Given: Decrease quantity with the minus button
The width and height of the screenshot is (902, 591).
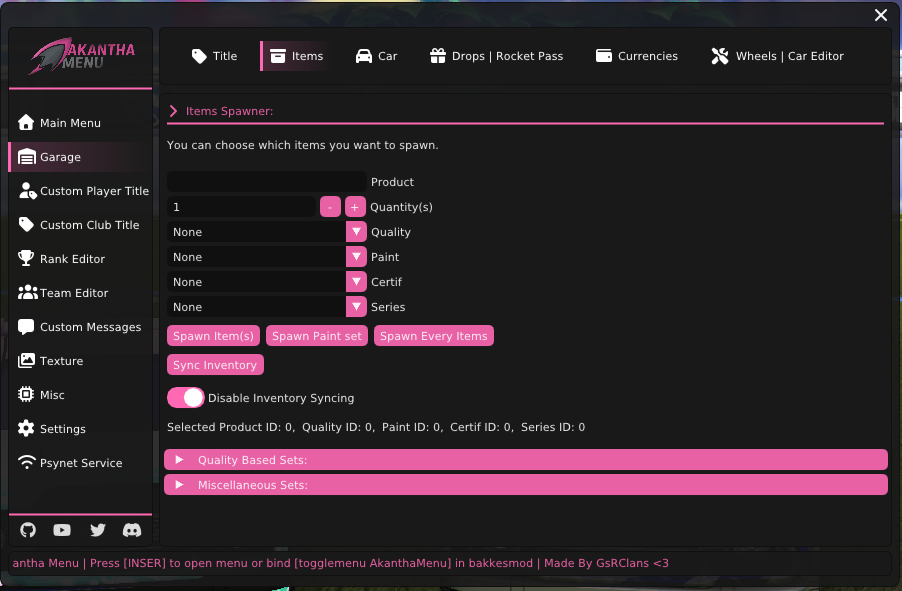Looking at the screenshot, I should tap(330, 207).
